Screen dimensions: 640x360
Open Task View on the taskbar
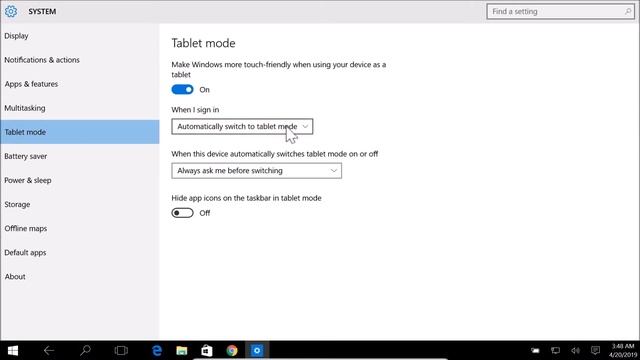(x=121, y=351)
